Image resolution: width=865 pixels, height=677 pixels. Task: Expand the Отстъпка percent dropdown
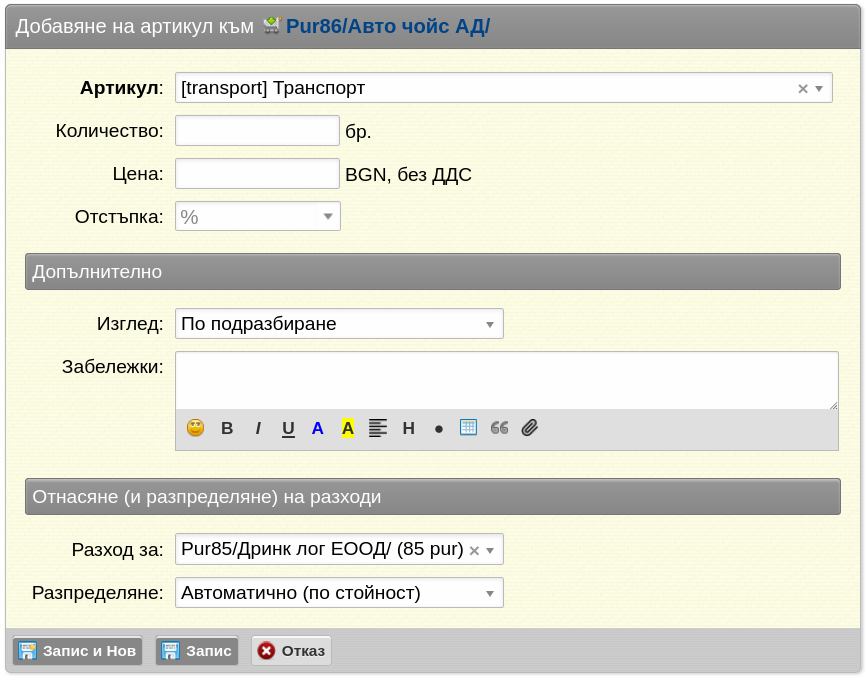click(328, 216)
